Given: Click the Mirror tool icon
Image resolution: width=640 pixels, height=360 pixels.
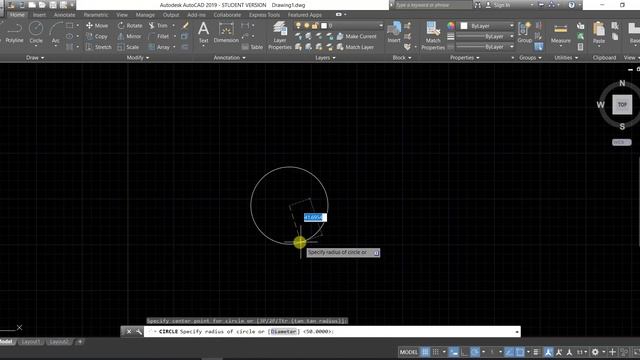Looking at the screenshot, I should coord(121,36).
